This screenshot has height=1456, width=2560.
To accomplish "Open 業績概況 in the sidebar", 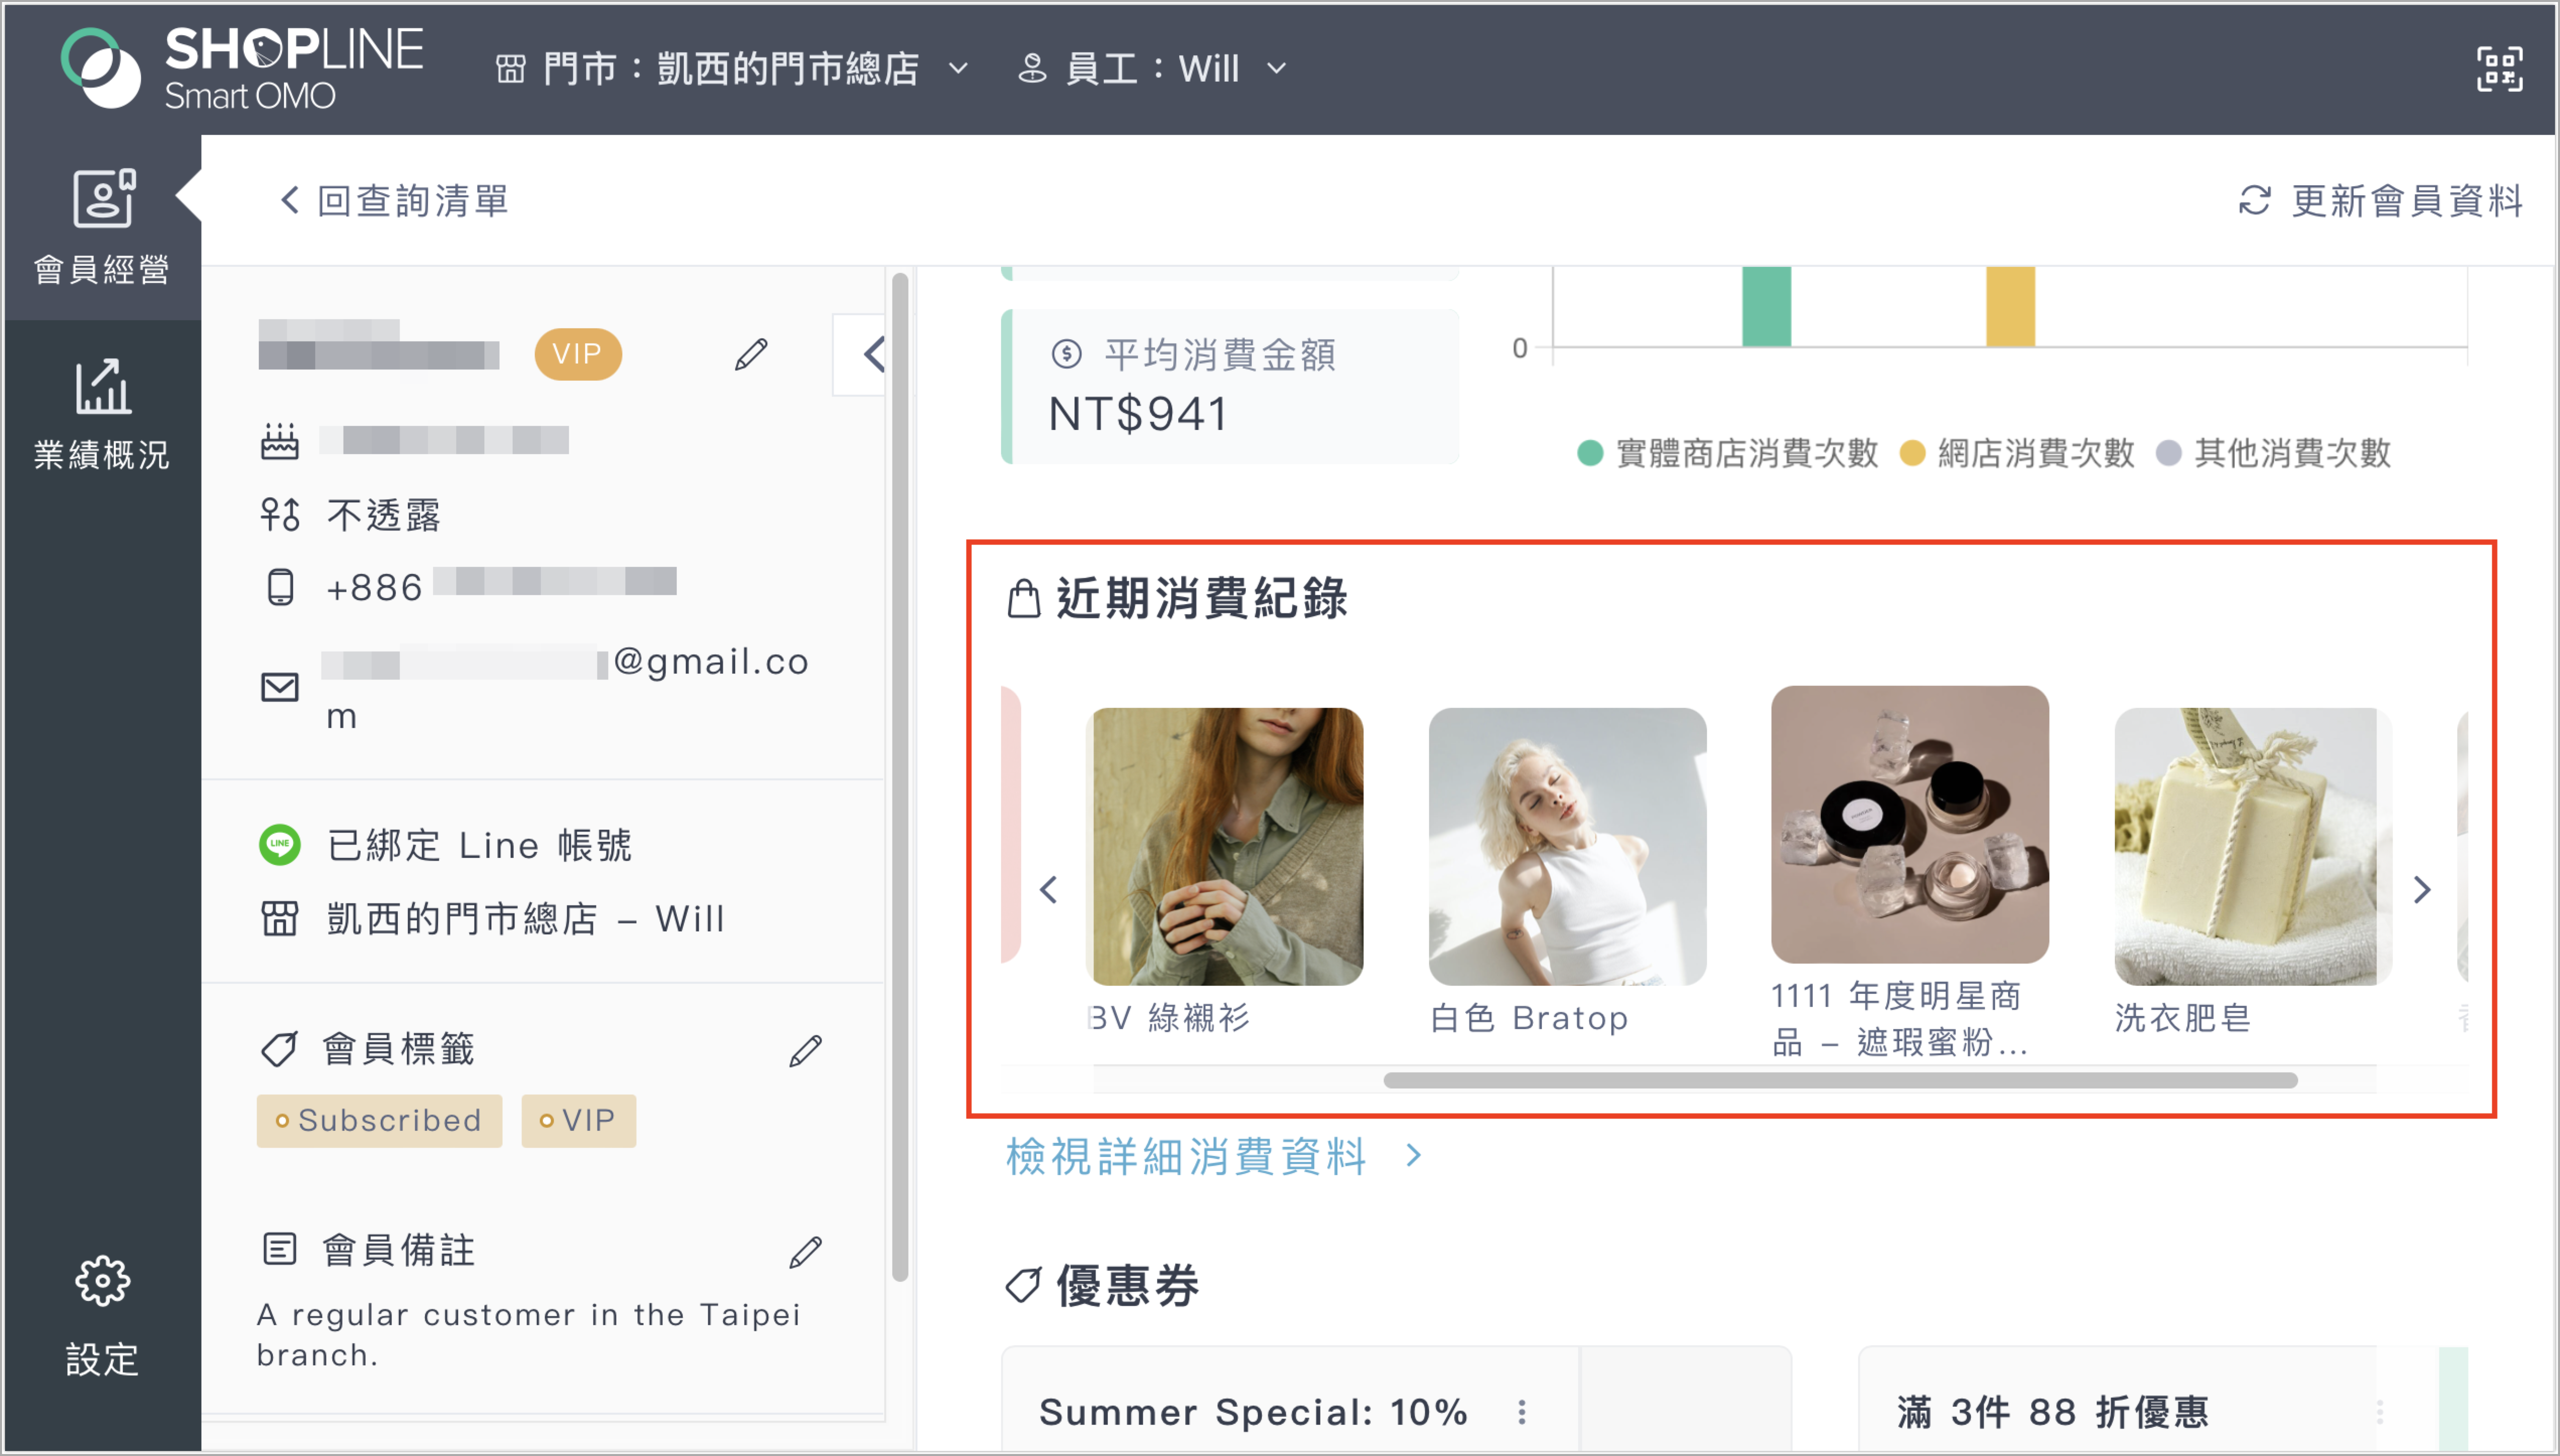I will coord(102,413).
